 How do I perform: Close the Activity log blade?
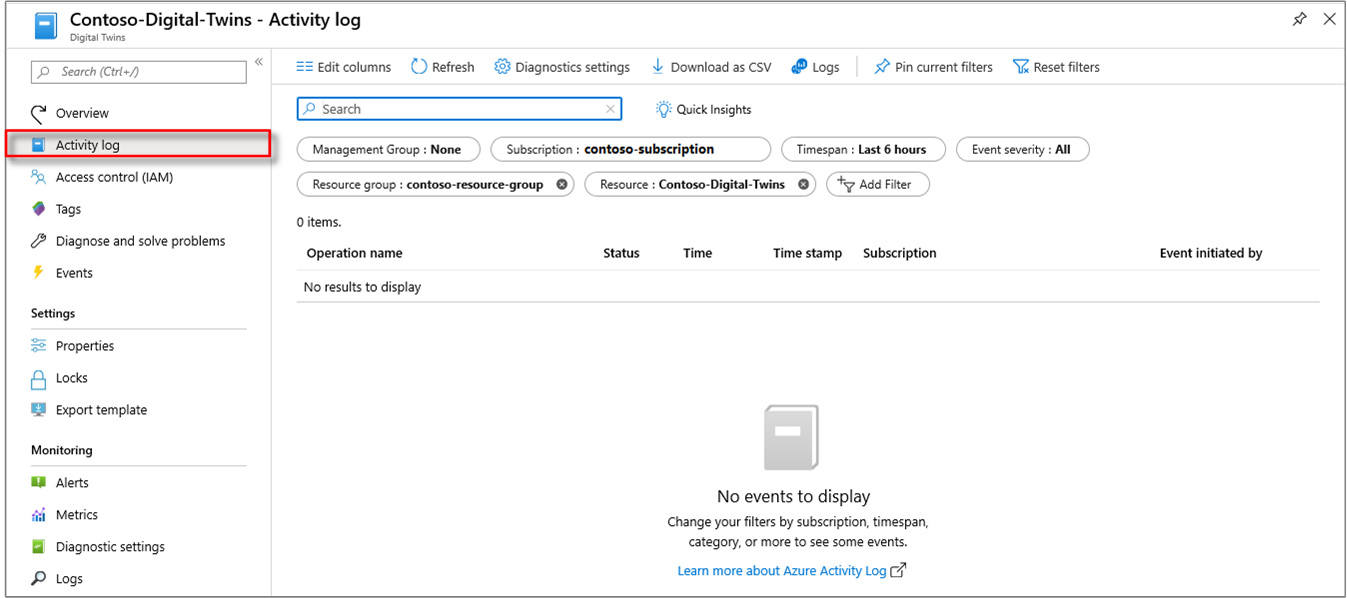point(1329,19)
